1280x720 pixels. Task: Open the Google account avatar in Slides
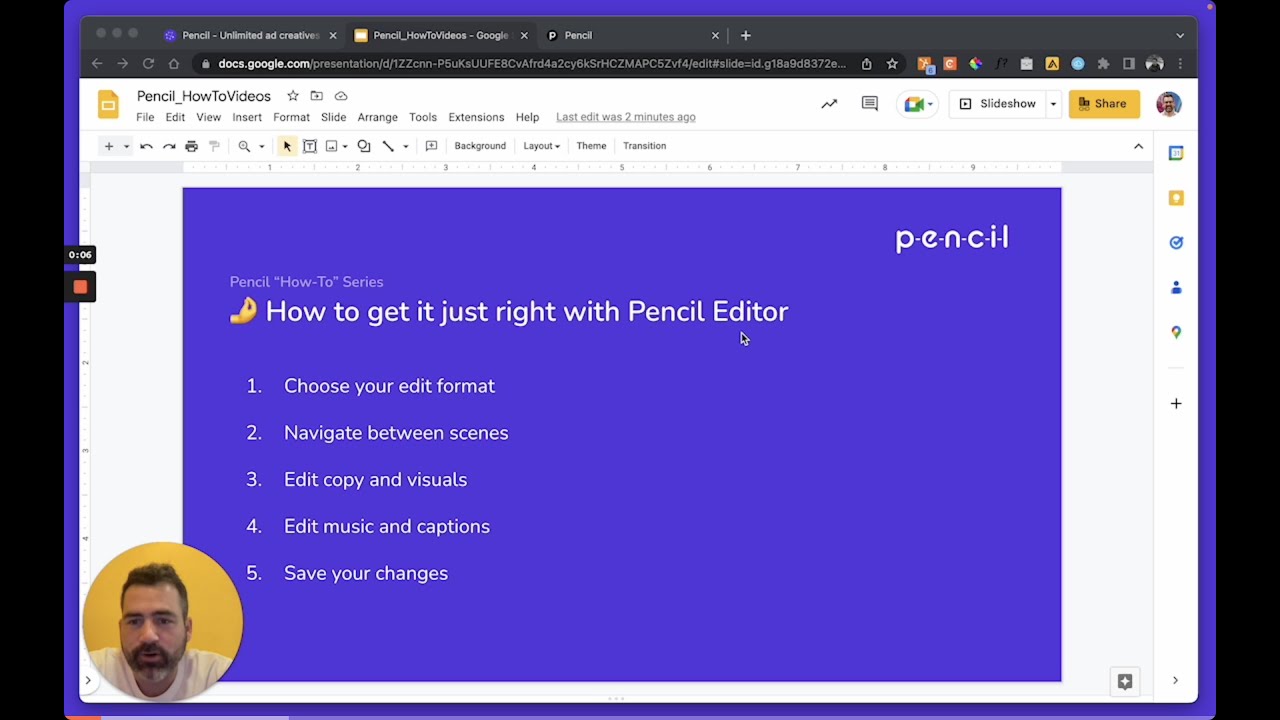pos(1168,104)
